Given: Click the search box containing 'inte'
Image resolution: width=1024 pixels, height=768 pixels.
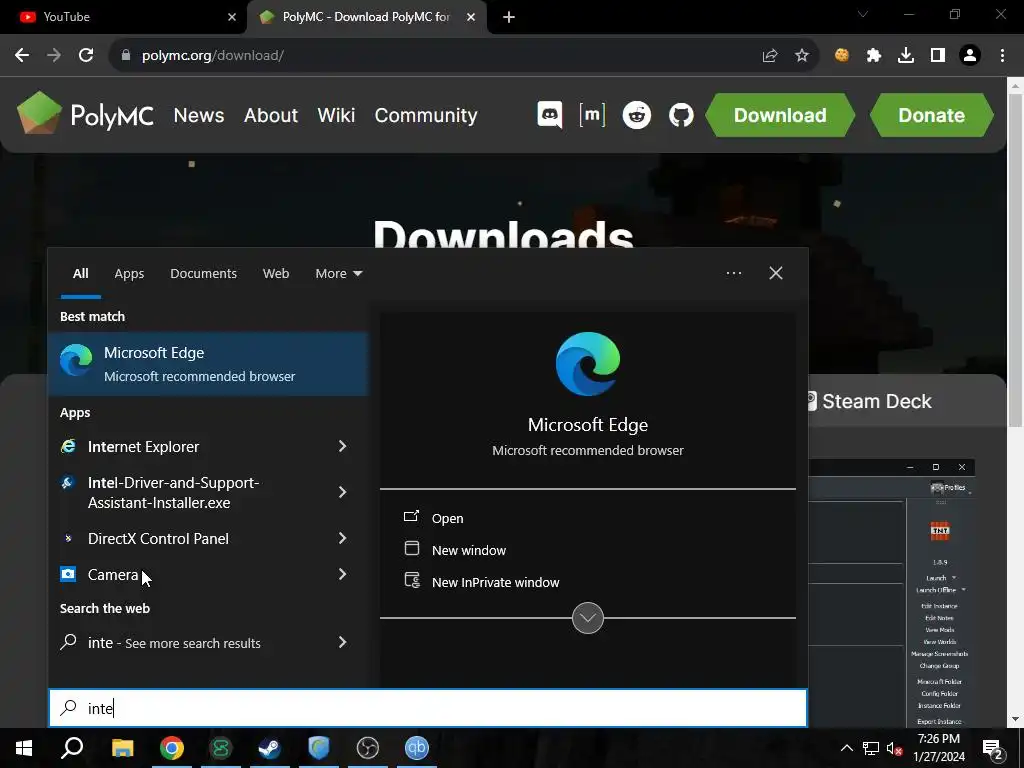Looking at the screenshot, I should (x=428, y=708).
